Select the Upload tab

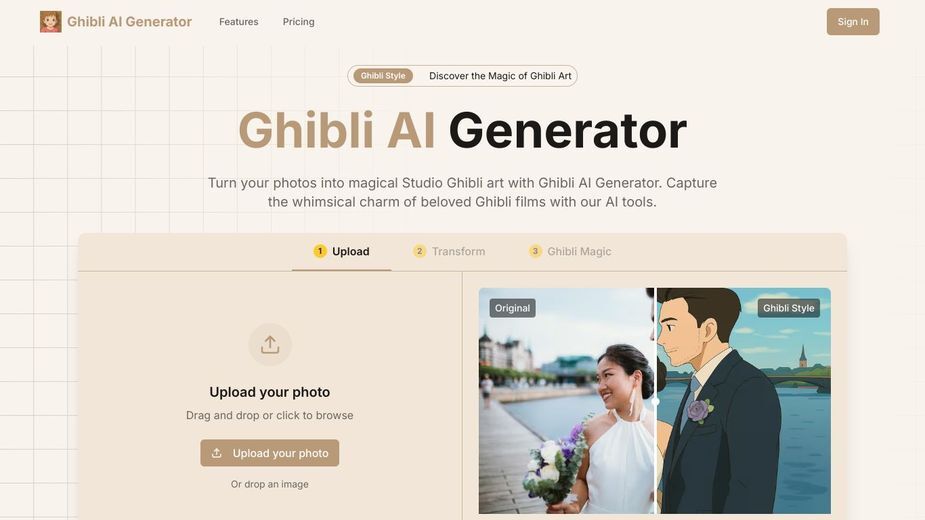[x=342, y=251]
